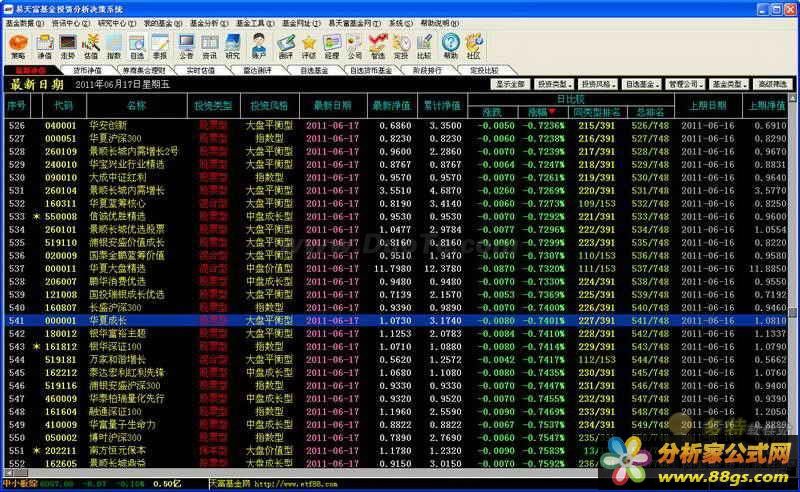Click the 研究 research toolbar icon

(233, 46)
